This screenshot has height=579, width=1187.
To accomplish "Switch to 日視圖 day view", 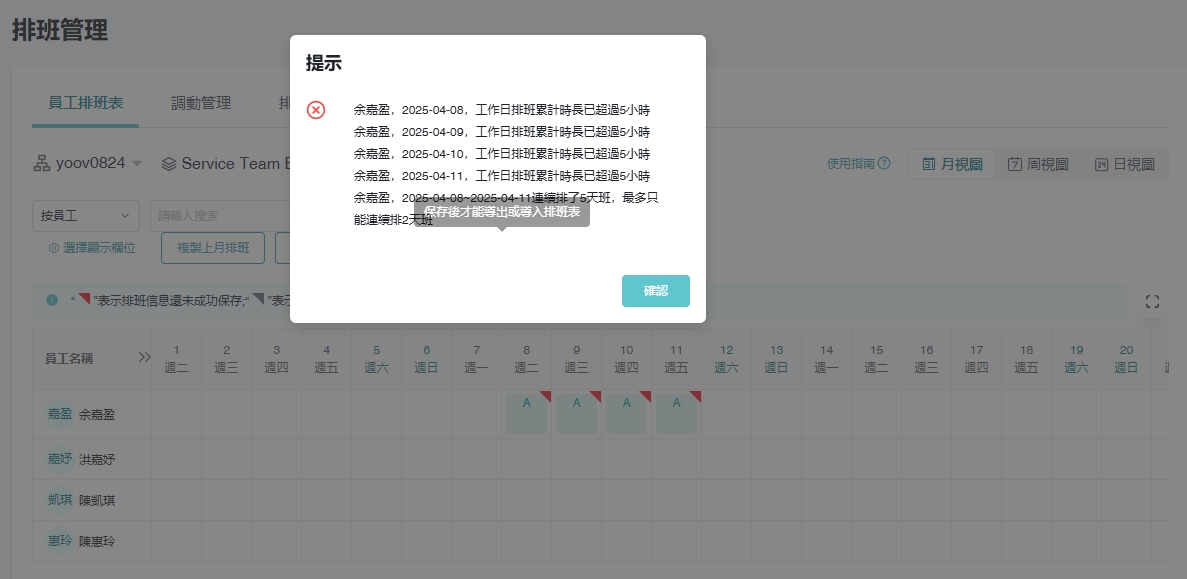I will coord(1124,164).
